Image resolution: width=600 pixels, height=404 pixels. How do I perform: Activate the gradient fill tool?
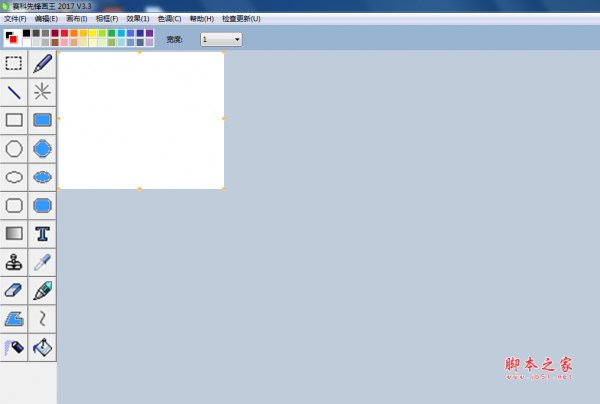[x=14, y=234]
